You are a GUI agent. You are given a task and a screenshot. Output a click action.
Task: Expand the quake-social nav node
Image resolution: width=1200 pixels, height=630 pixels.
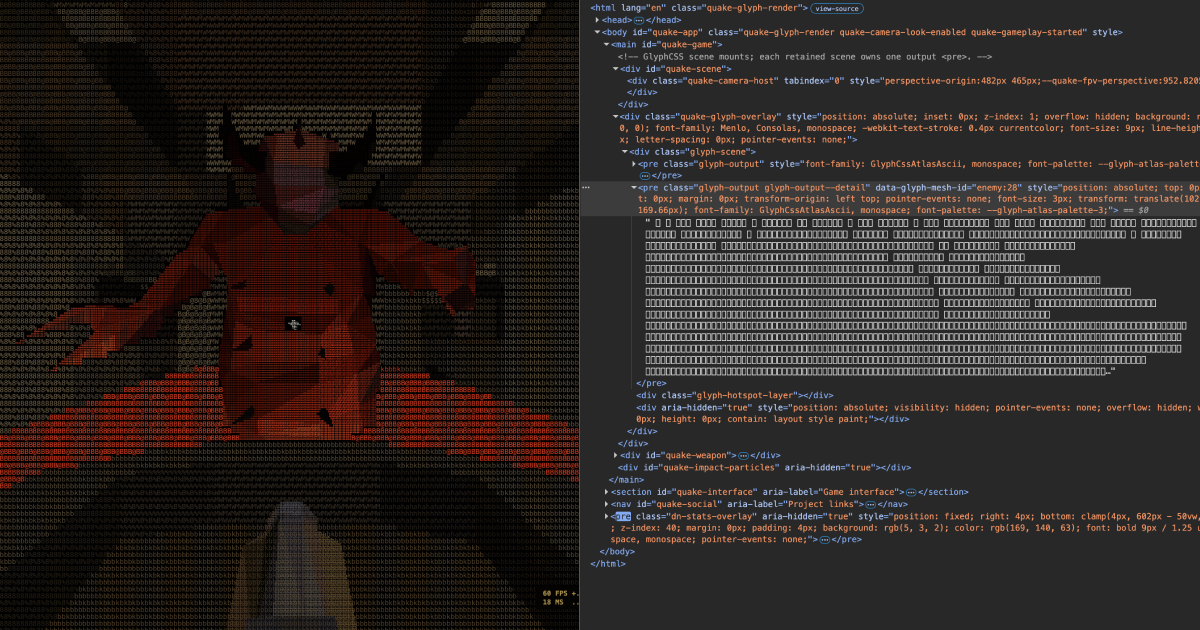(606, 504)
